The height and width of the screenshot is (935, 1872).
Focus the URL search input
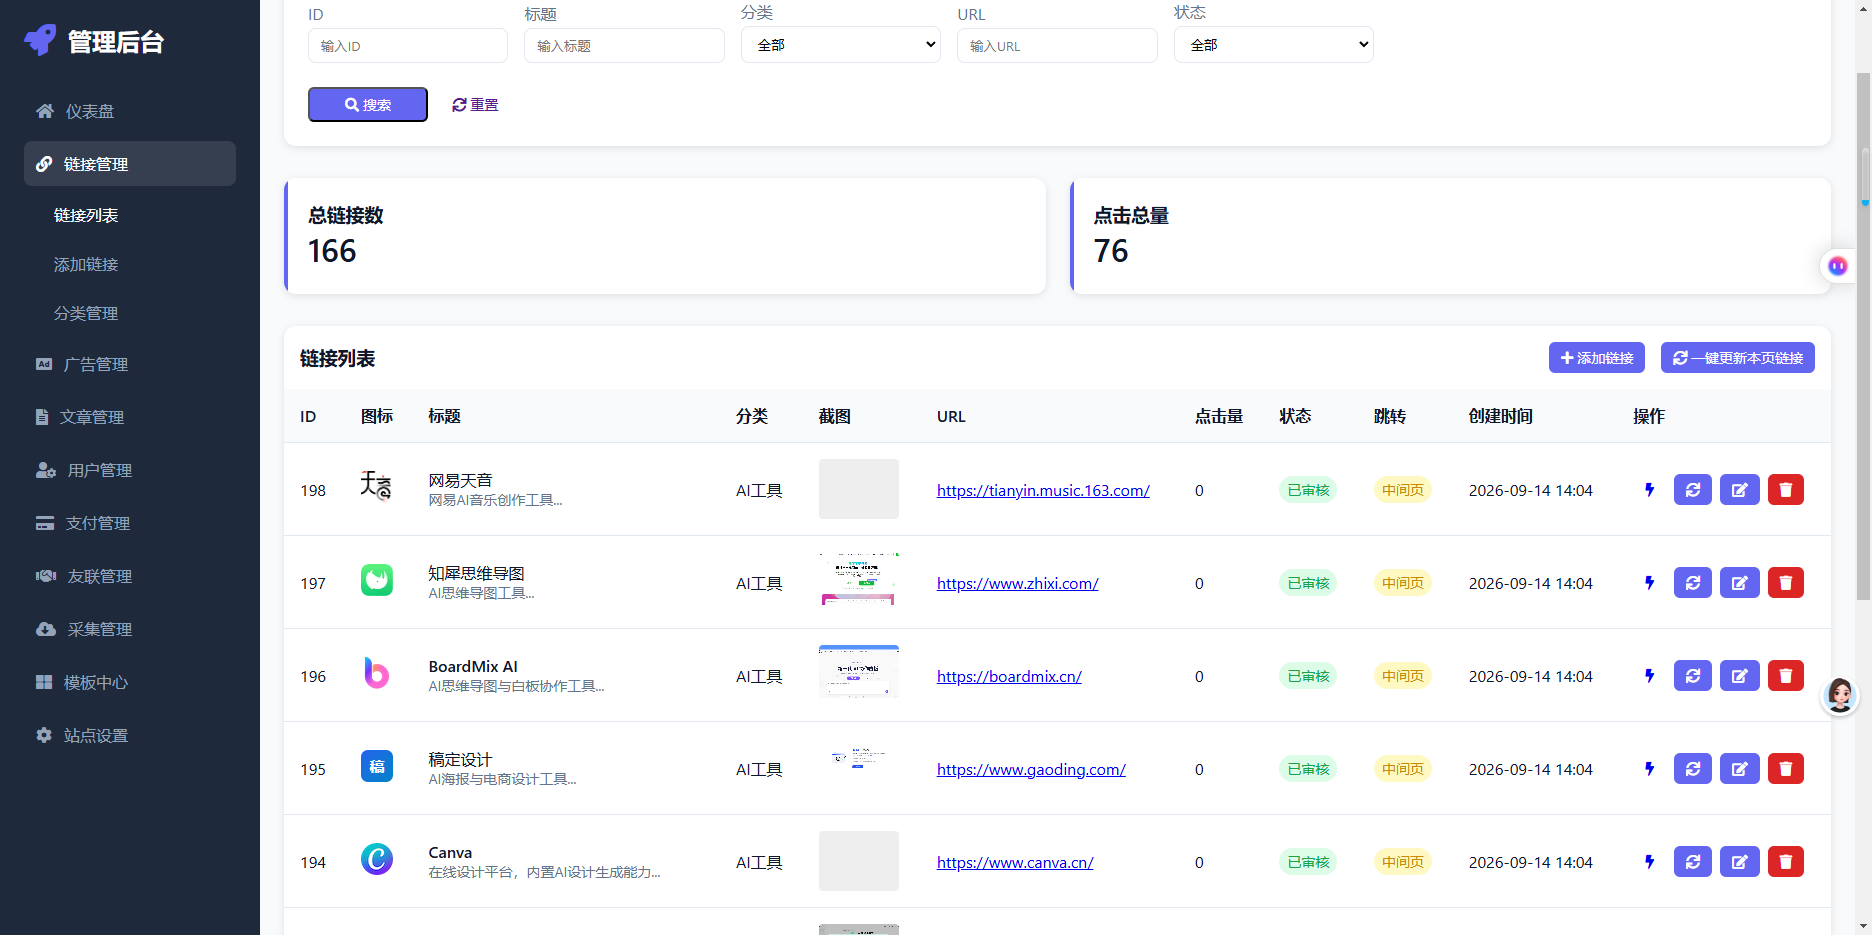point(1057,46)
